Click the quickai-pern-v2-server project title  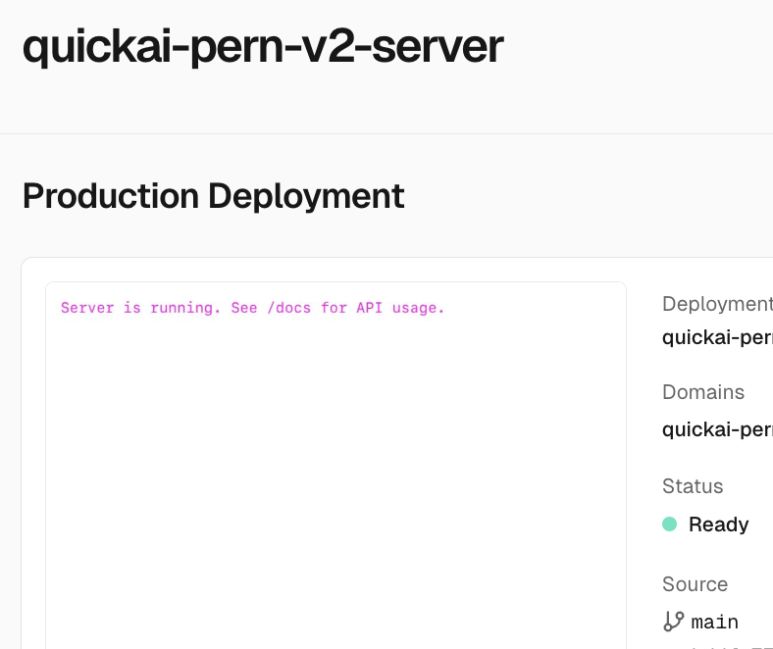coord(263,48)
